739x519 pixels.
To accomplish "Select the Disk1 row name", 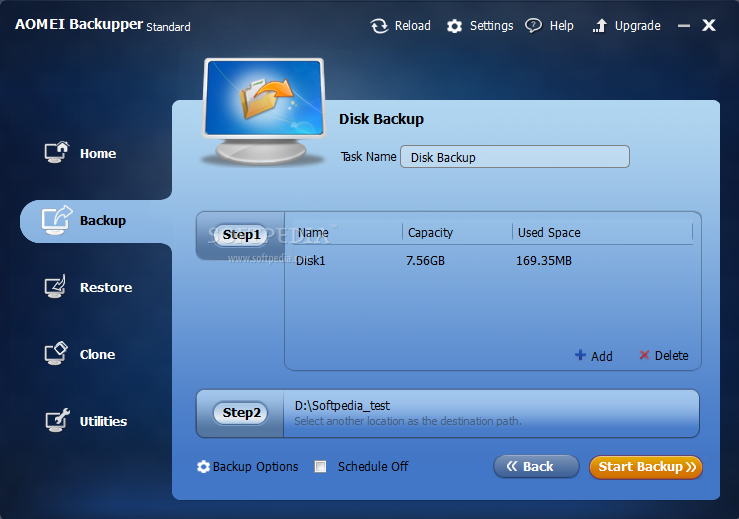I will (x=311, y=261).
